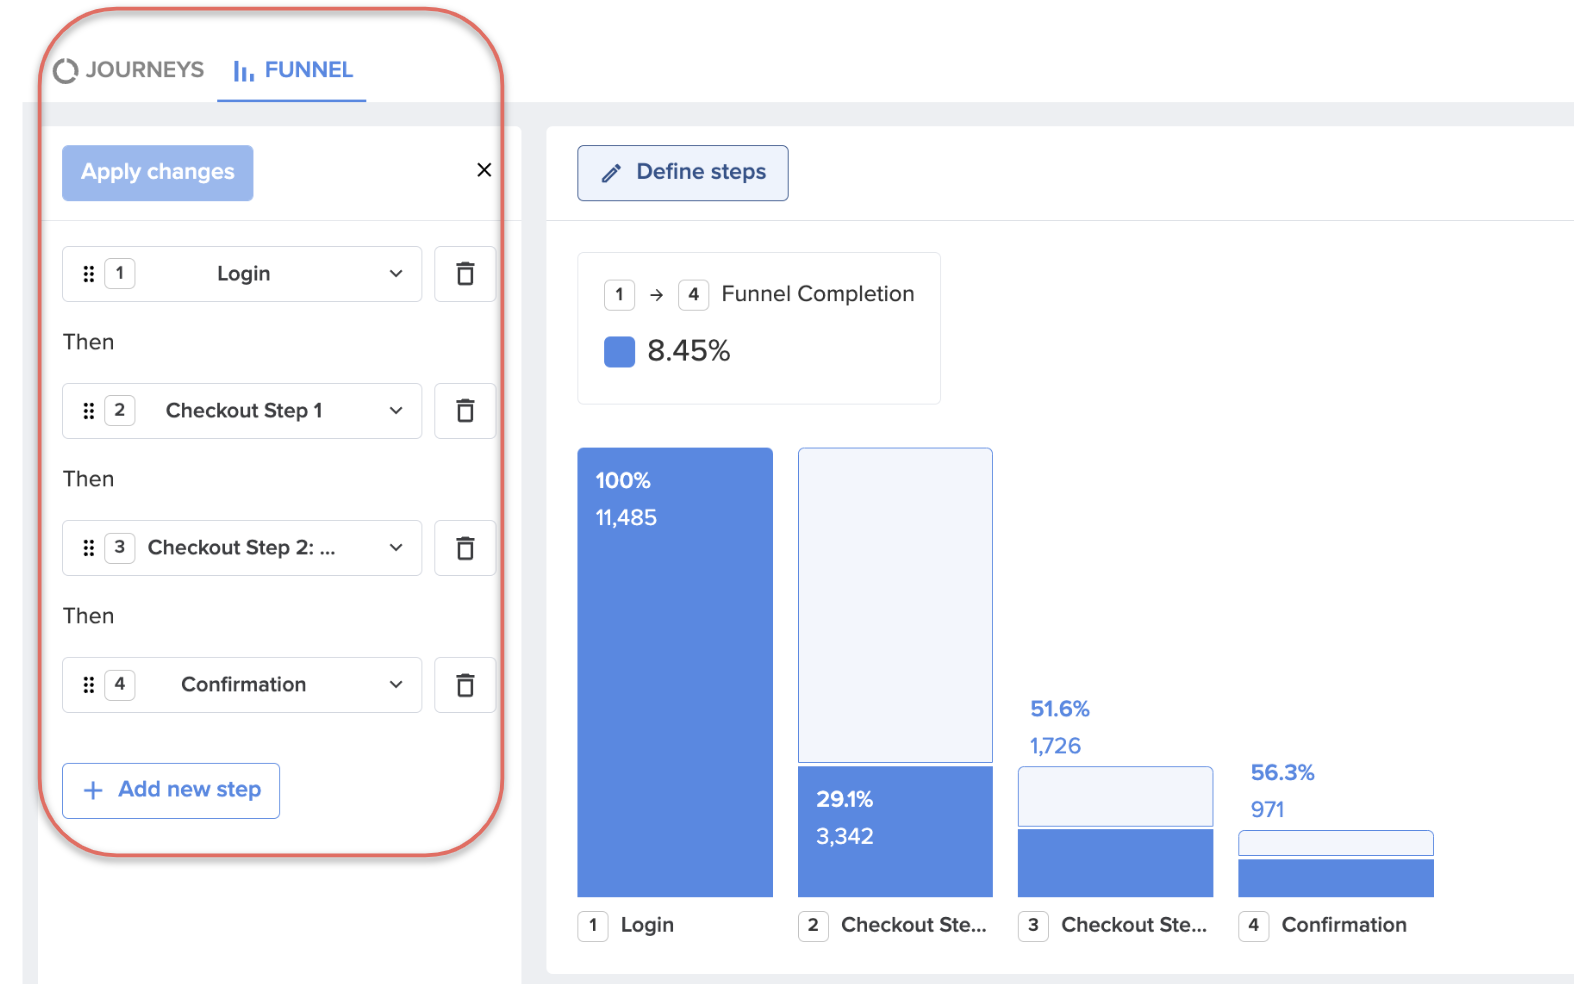1574x984 pixels.
Task: Click the pencil icon in Define steps
Action: coord(611,173)
